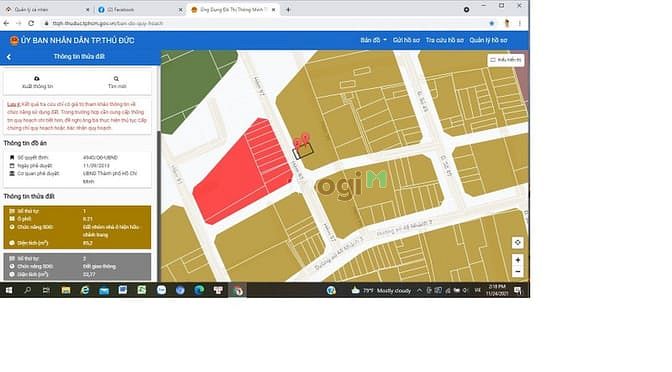Image resolution: width=672 pixels, height=372 pixels.
Task: Reload the browser page
Action: click(x=31, y=23)
